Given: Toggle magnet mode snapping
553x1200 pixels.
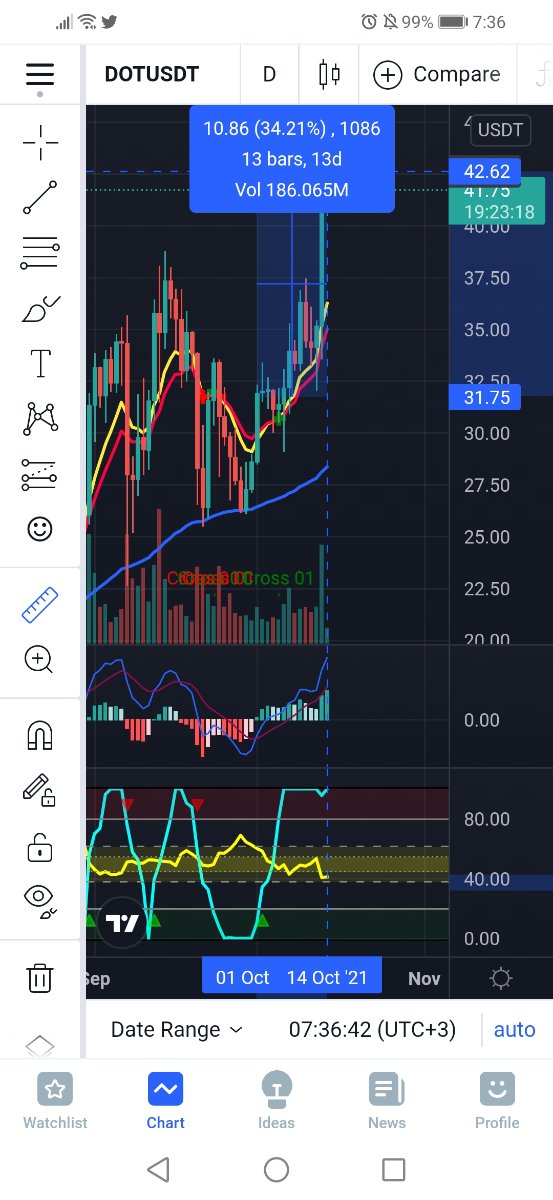Looking at the screenshot, I should click(x=40, y=735).
